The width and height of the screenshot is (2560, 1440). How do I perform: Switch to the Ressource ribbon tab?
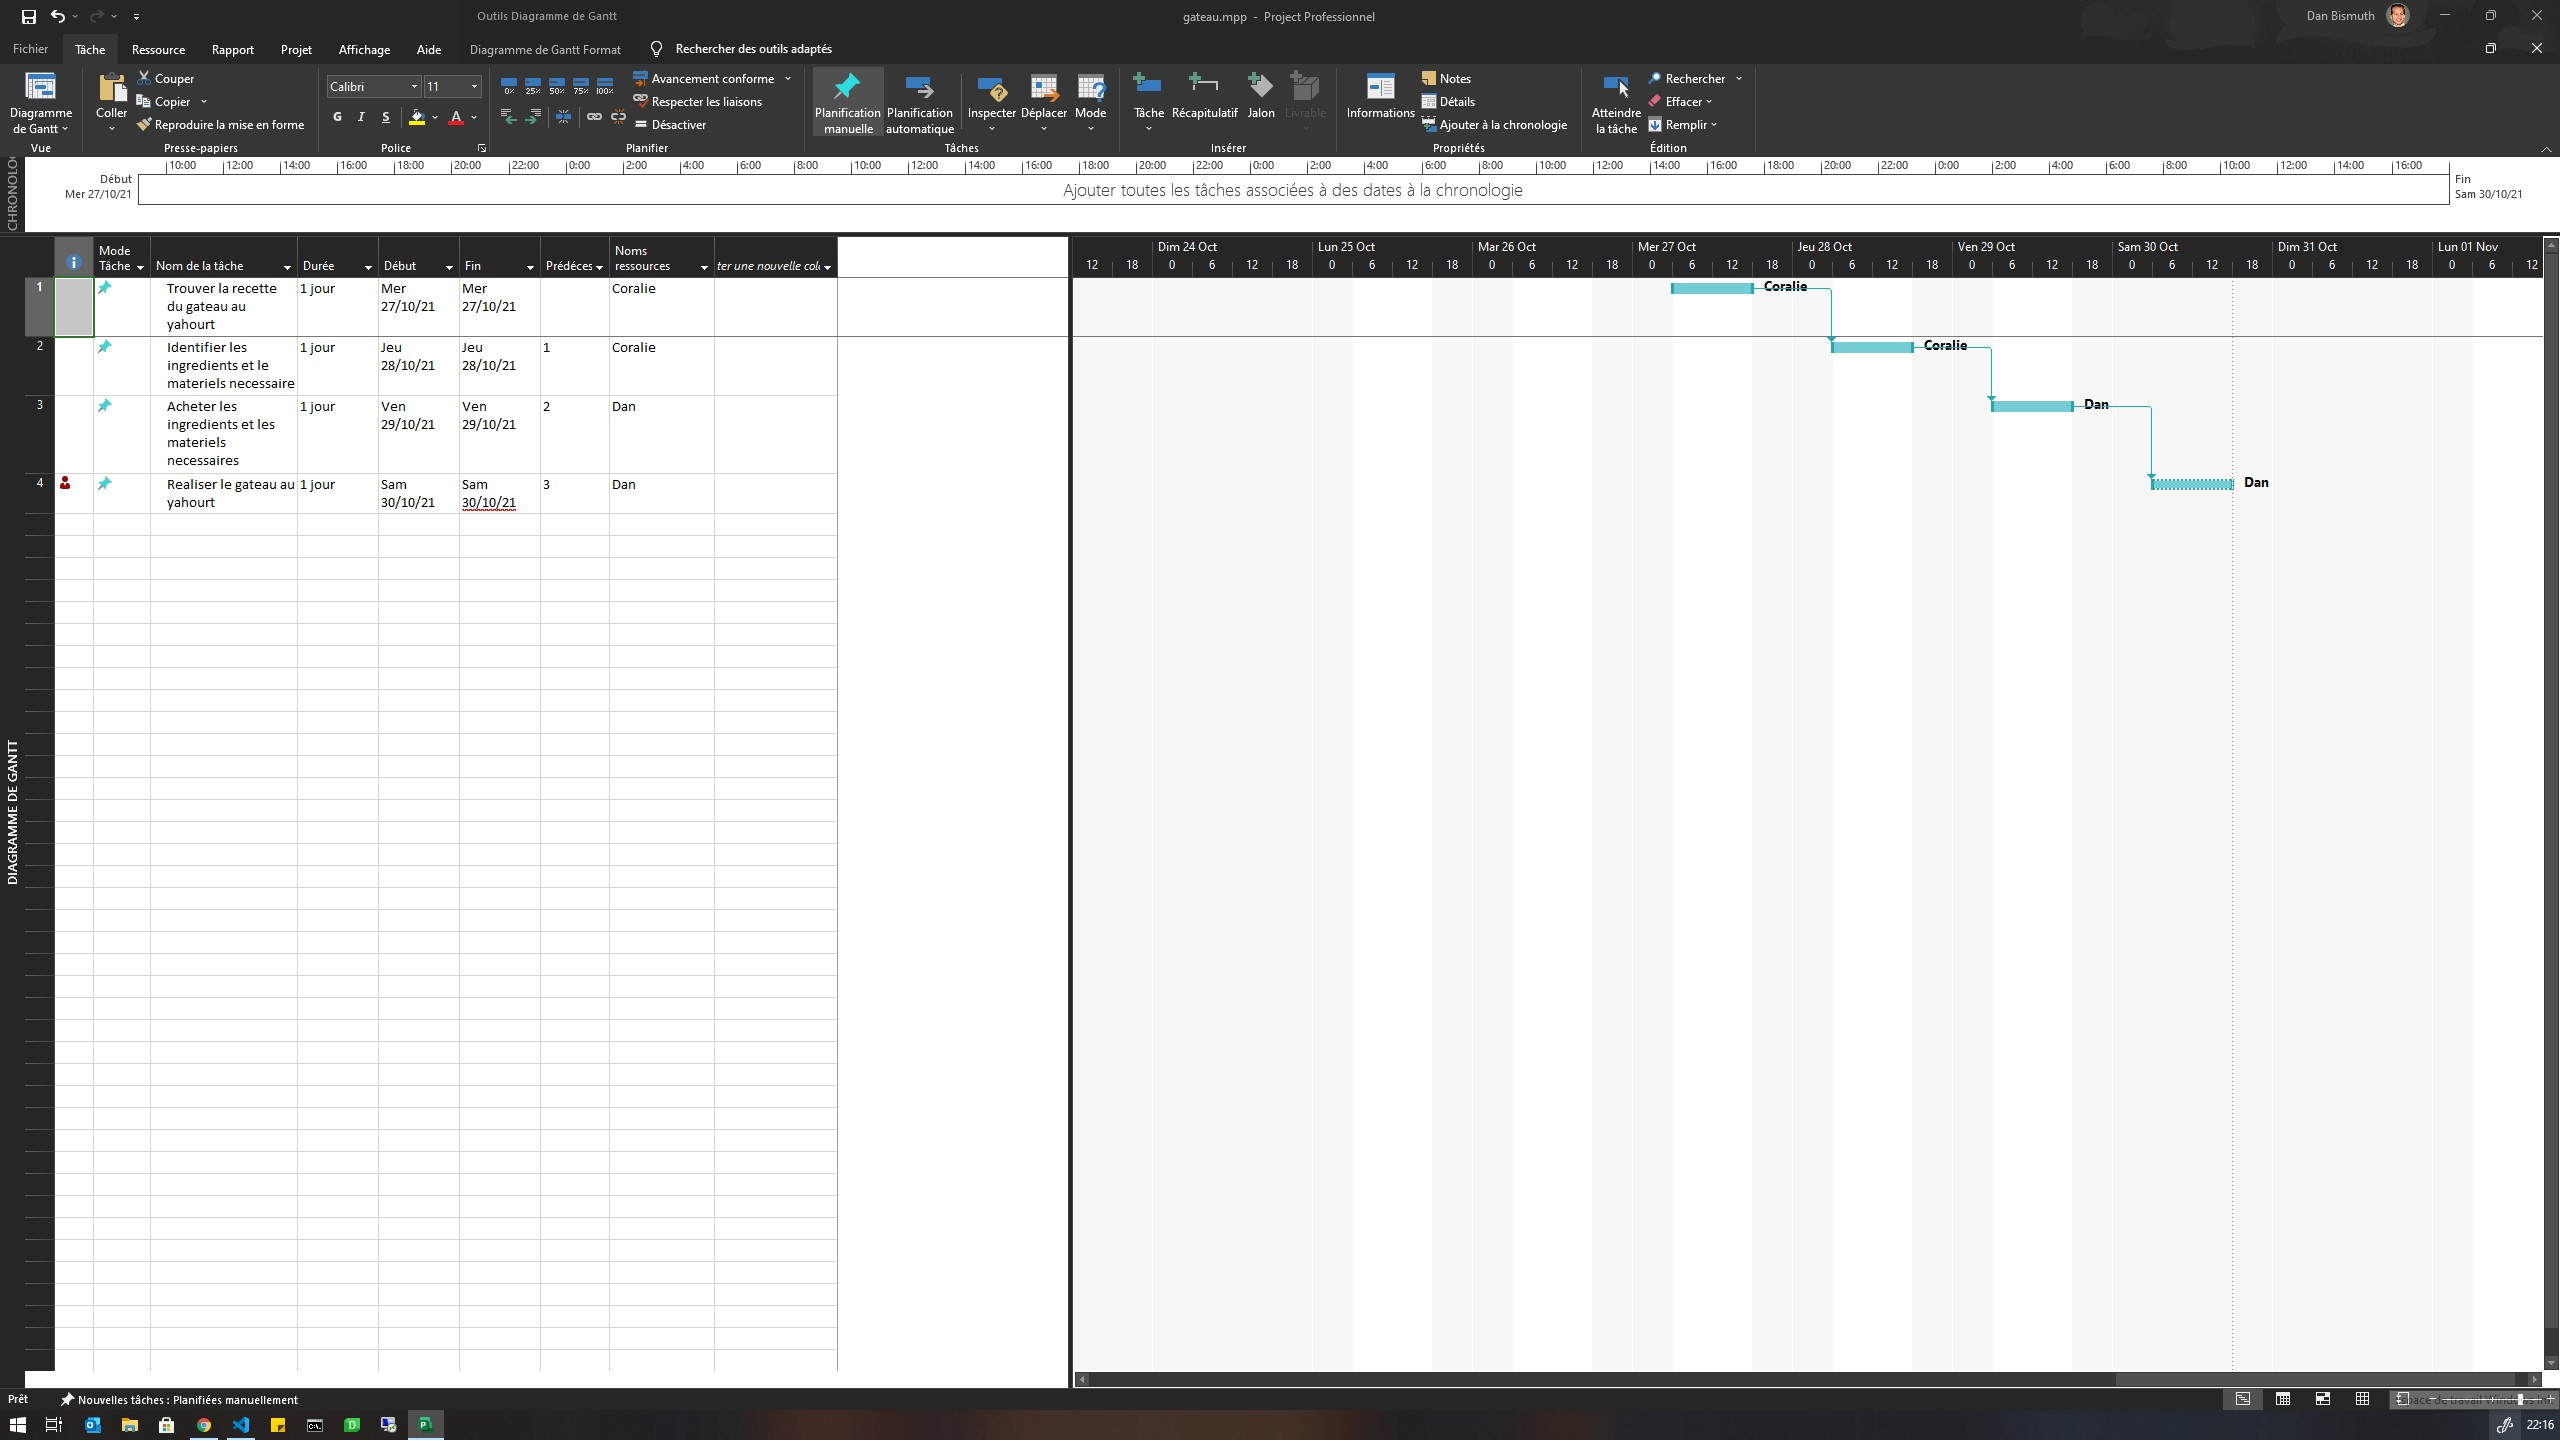click(158, 49)
